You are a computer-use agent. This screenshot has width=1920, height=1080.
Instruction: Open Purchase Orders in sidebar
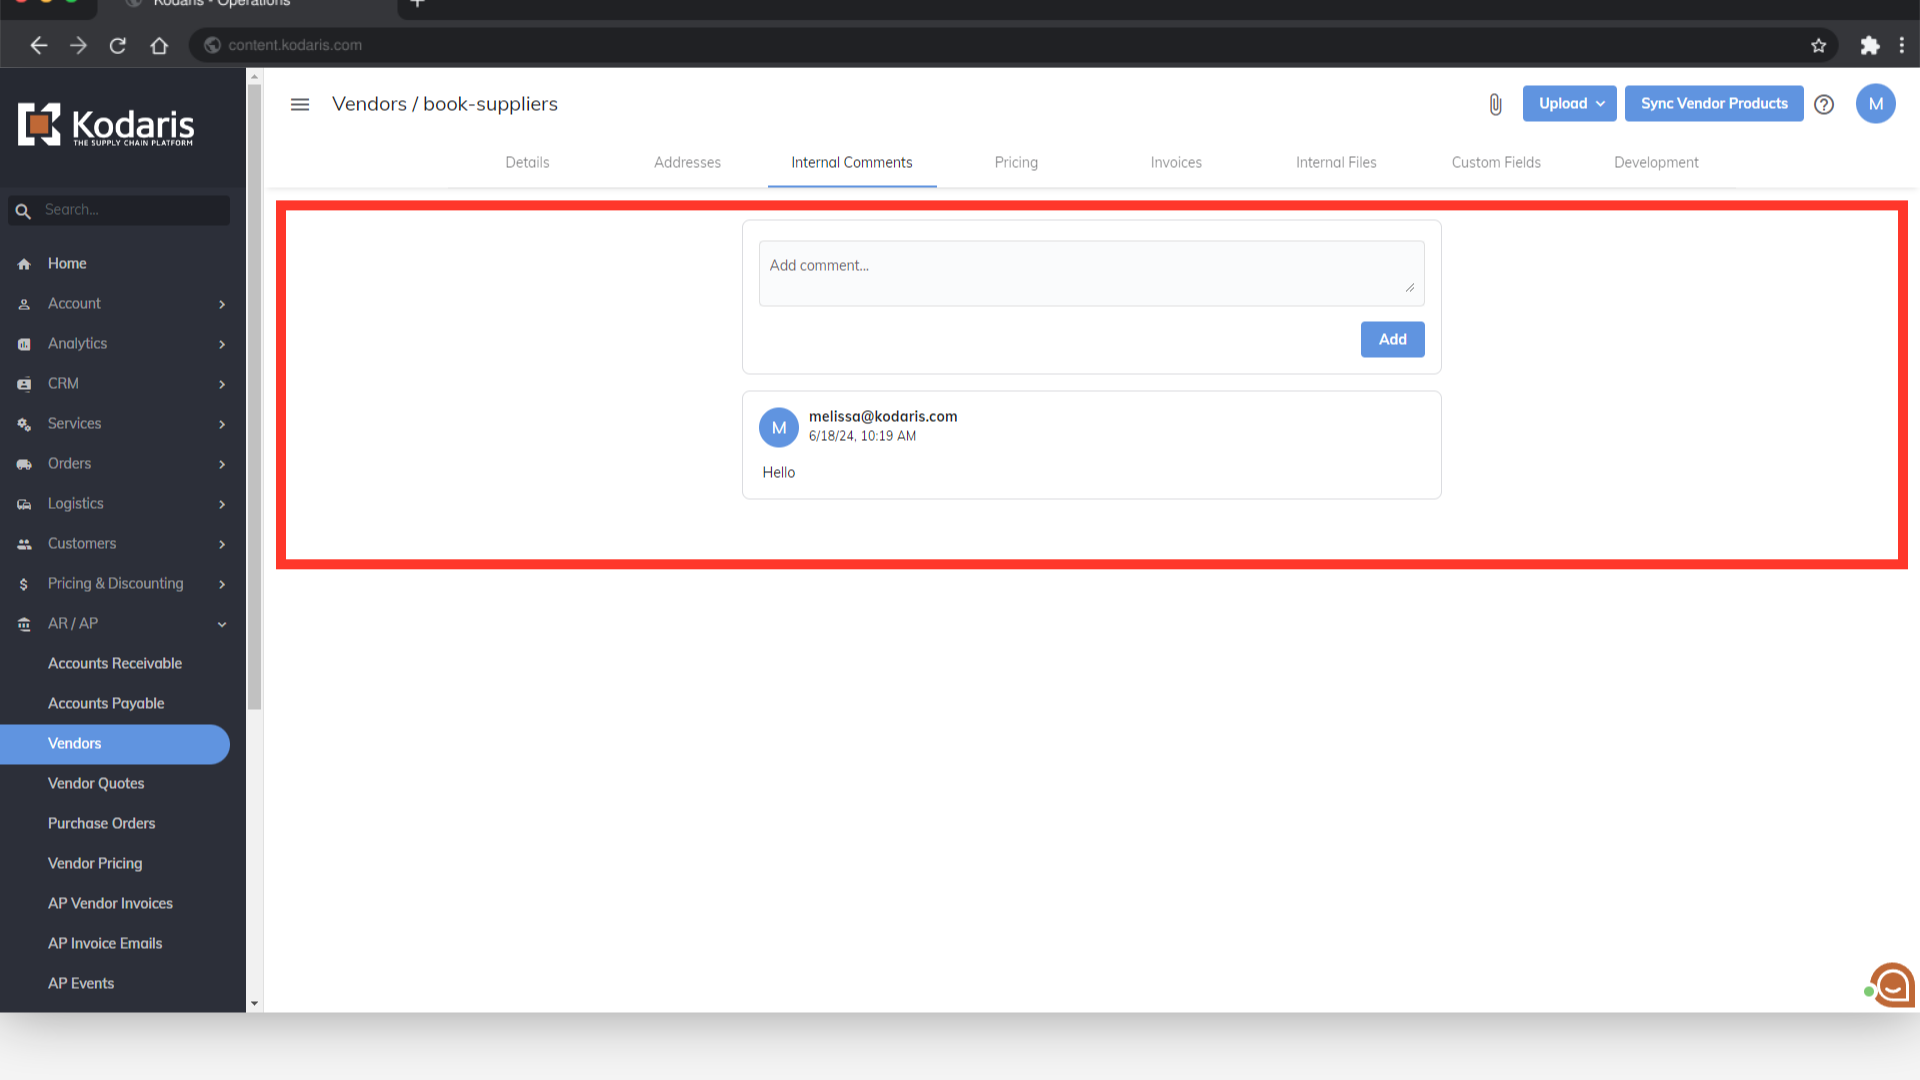[102, 823]
